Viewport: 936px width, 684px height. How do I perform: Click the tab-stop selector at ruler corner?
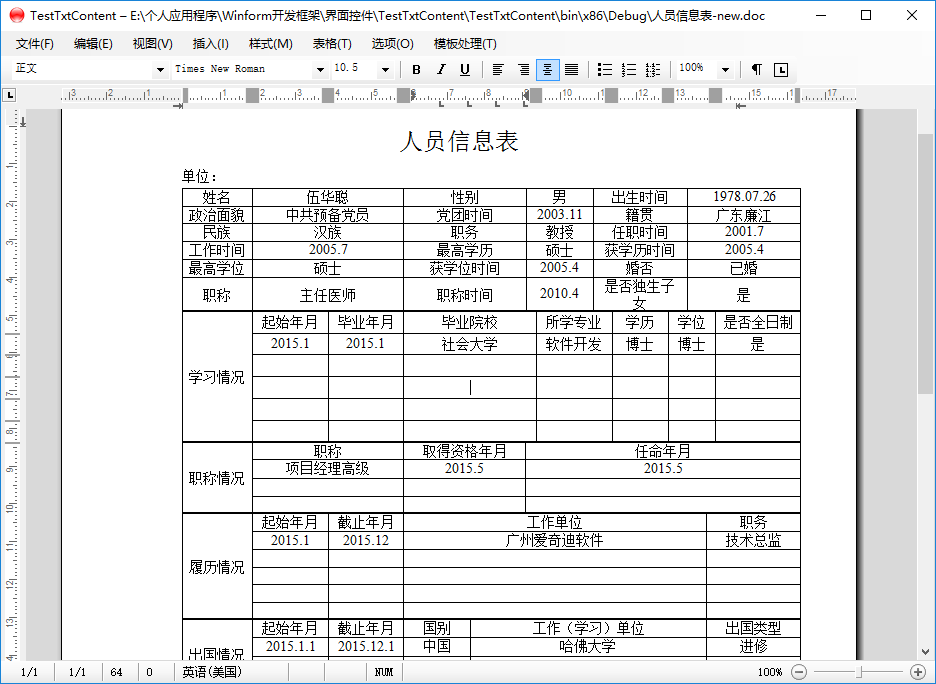pos(9,94)
